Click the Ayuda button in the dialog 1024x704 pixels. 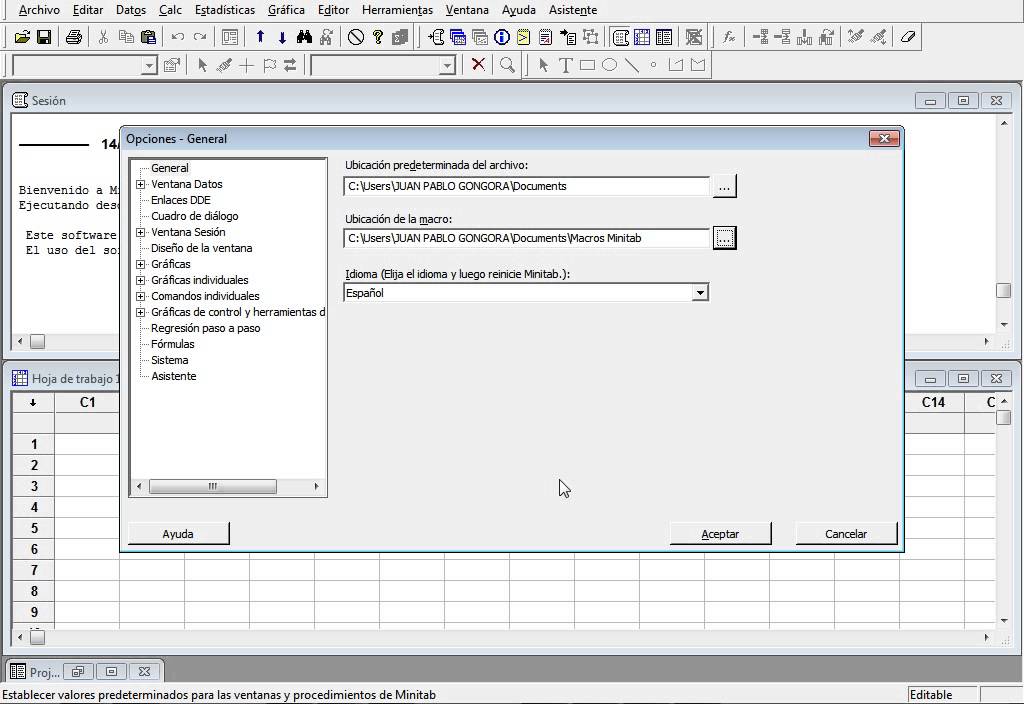click(178, 534)
